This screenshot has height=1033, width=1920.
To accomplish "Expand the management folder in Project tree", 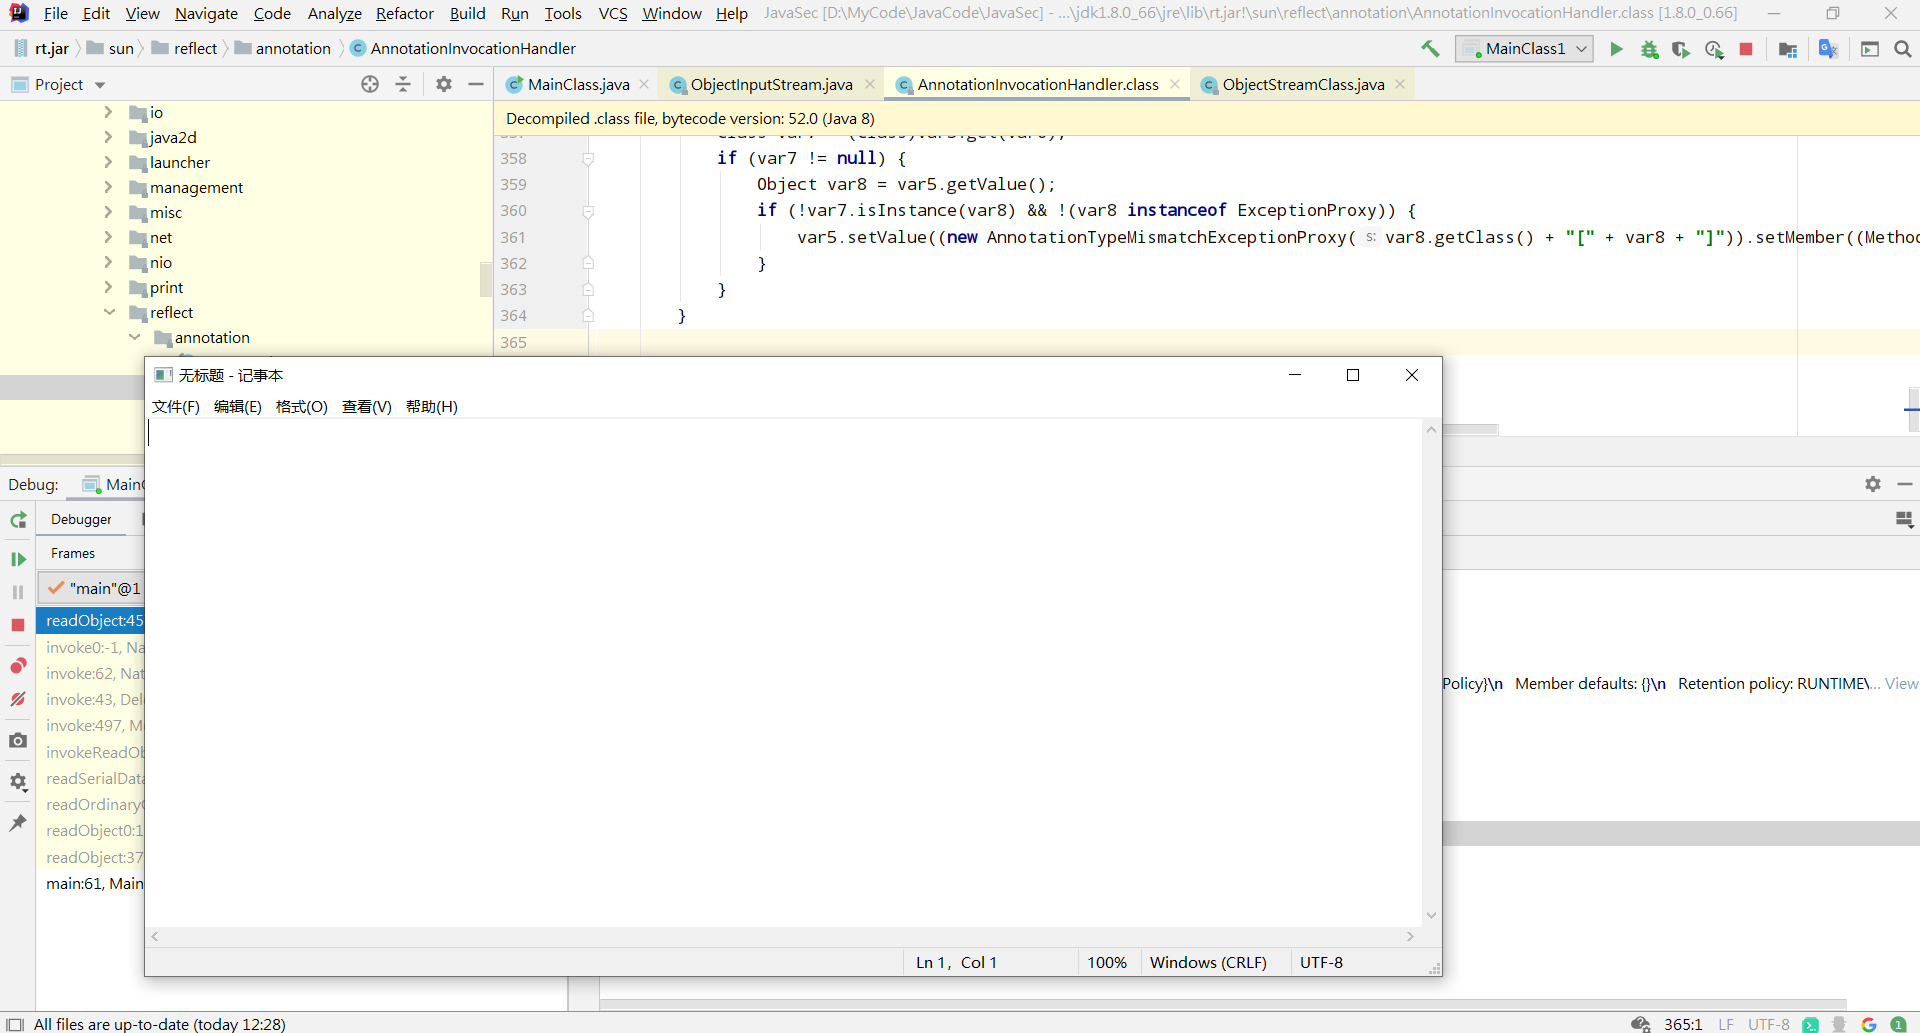I will click(109, 188).
